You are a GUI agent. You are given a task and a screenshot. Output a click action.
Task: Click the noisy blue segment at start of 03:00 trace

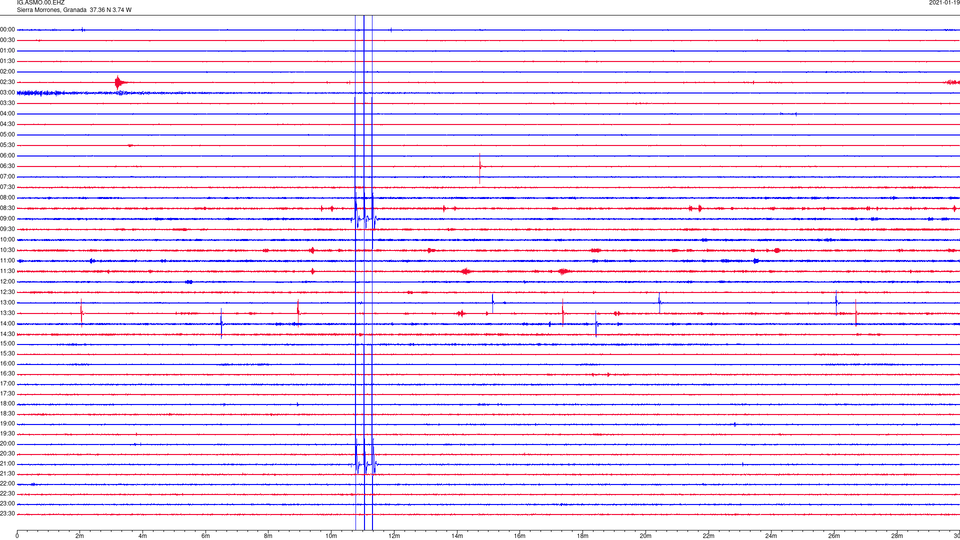click(40, 93)
